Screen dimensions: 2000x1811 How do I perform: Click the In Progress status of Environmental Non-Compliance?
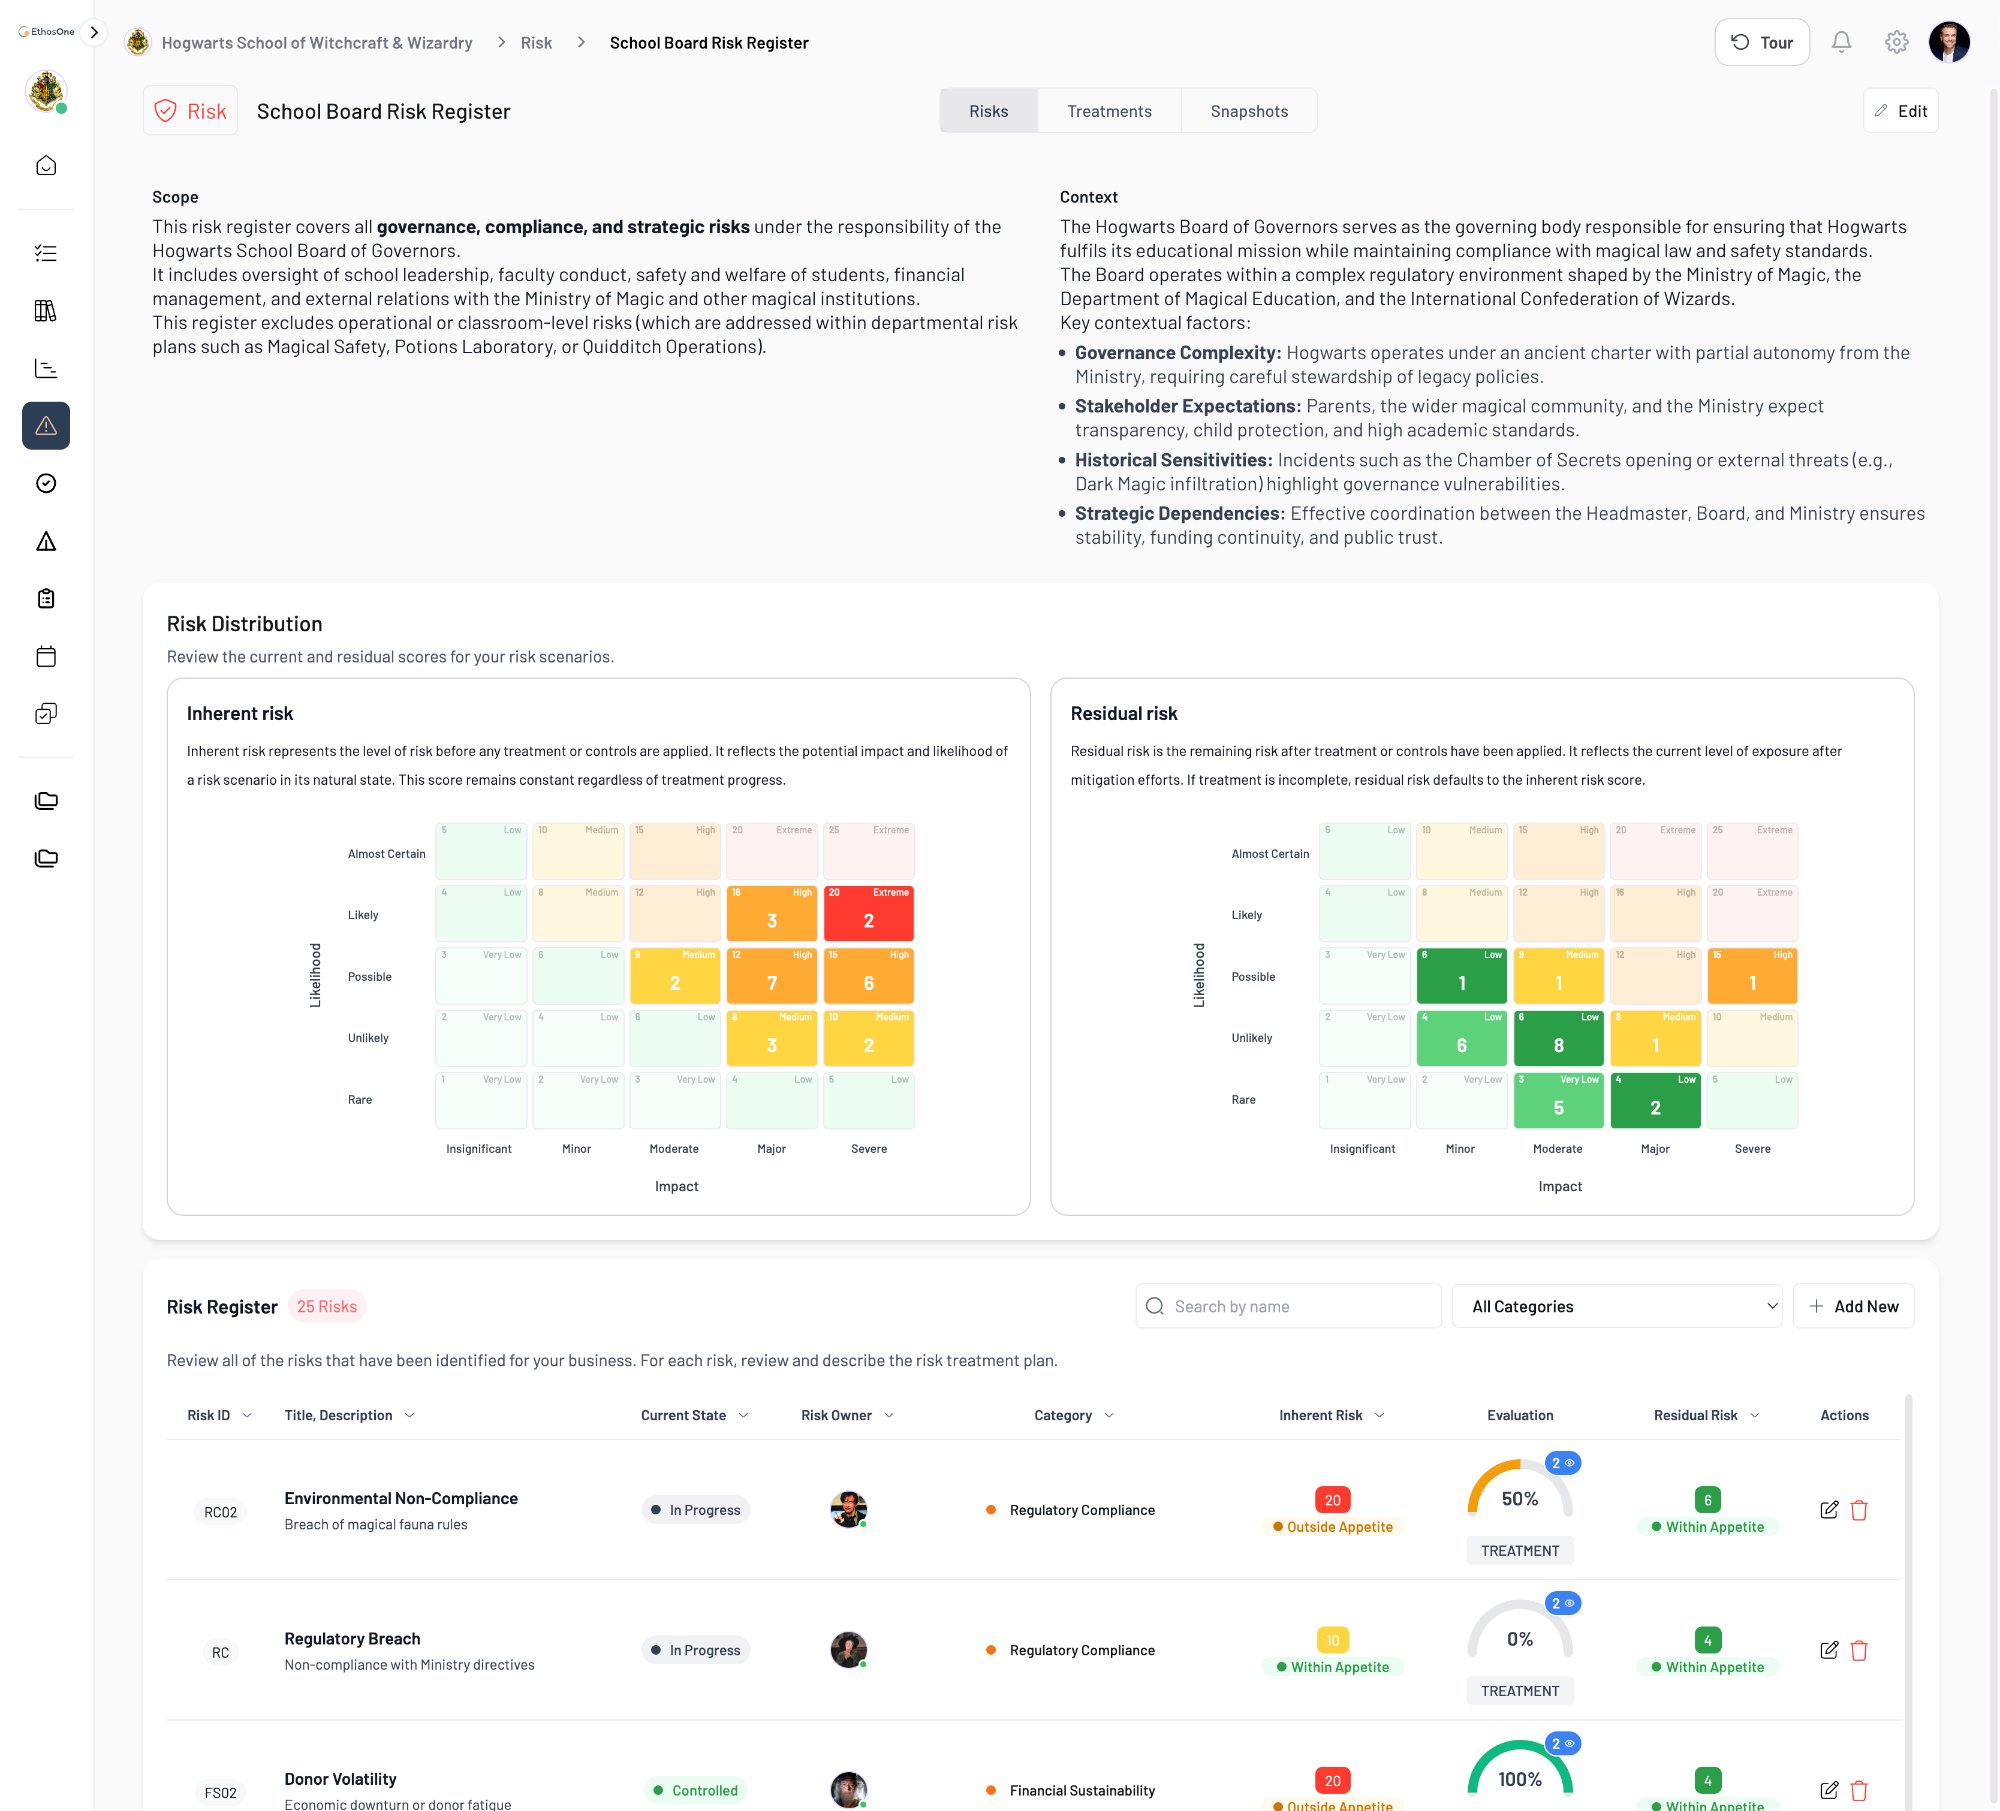tap(696, 1510)
